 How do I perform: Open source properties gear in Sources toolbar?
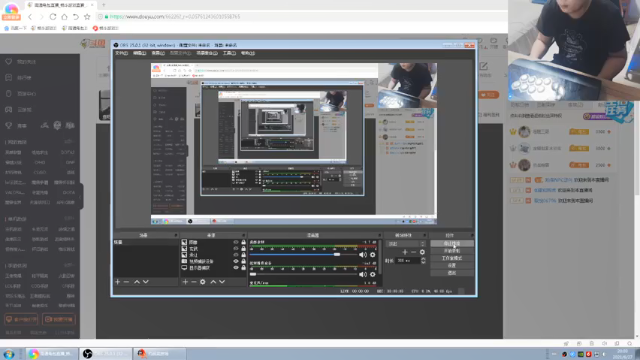pos(202,282)
